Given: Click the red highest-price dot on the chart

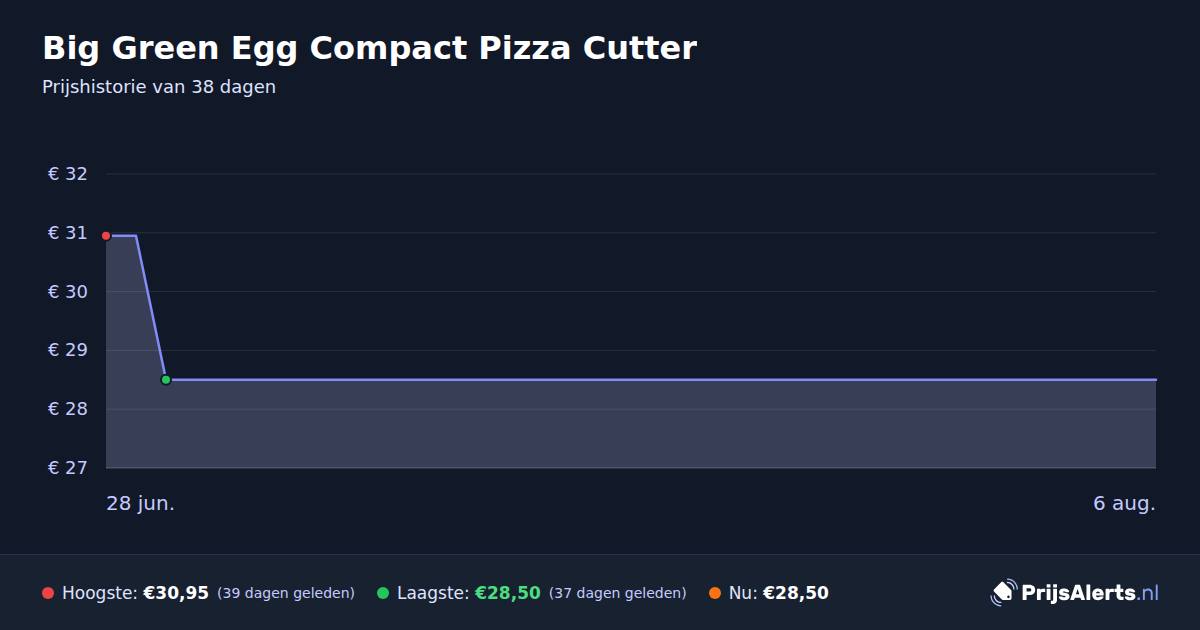Looking at the screenshot, I should coord(106,236).
